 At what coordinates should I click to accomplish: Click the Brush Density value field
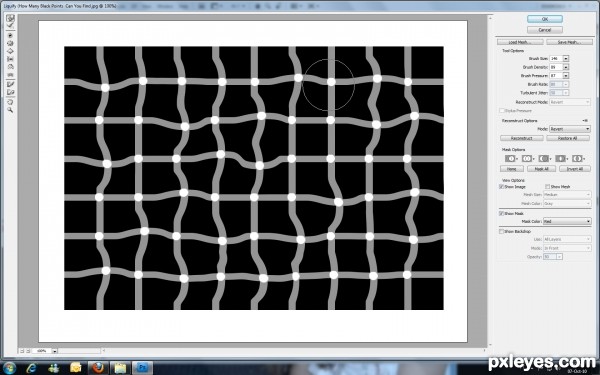(556, 67)
